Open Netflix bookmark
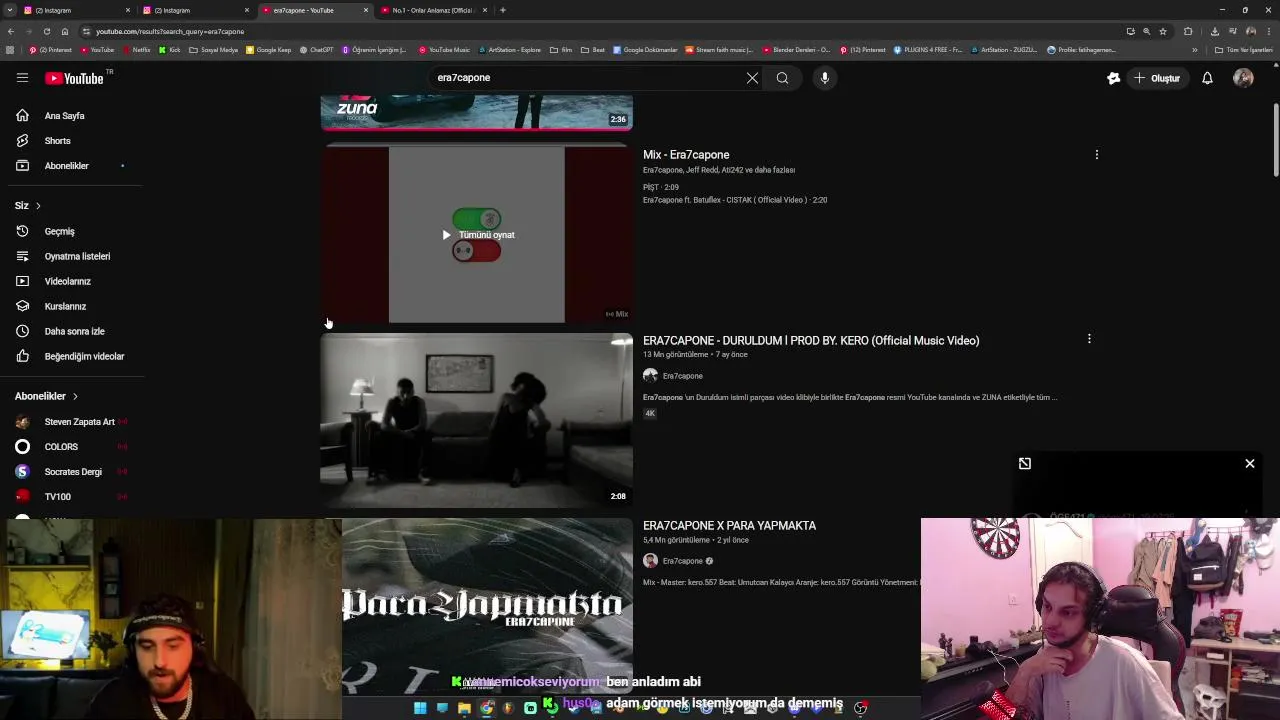Screen dimensions: 1280x720 tap(136, 50)
